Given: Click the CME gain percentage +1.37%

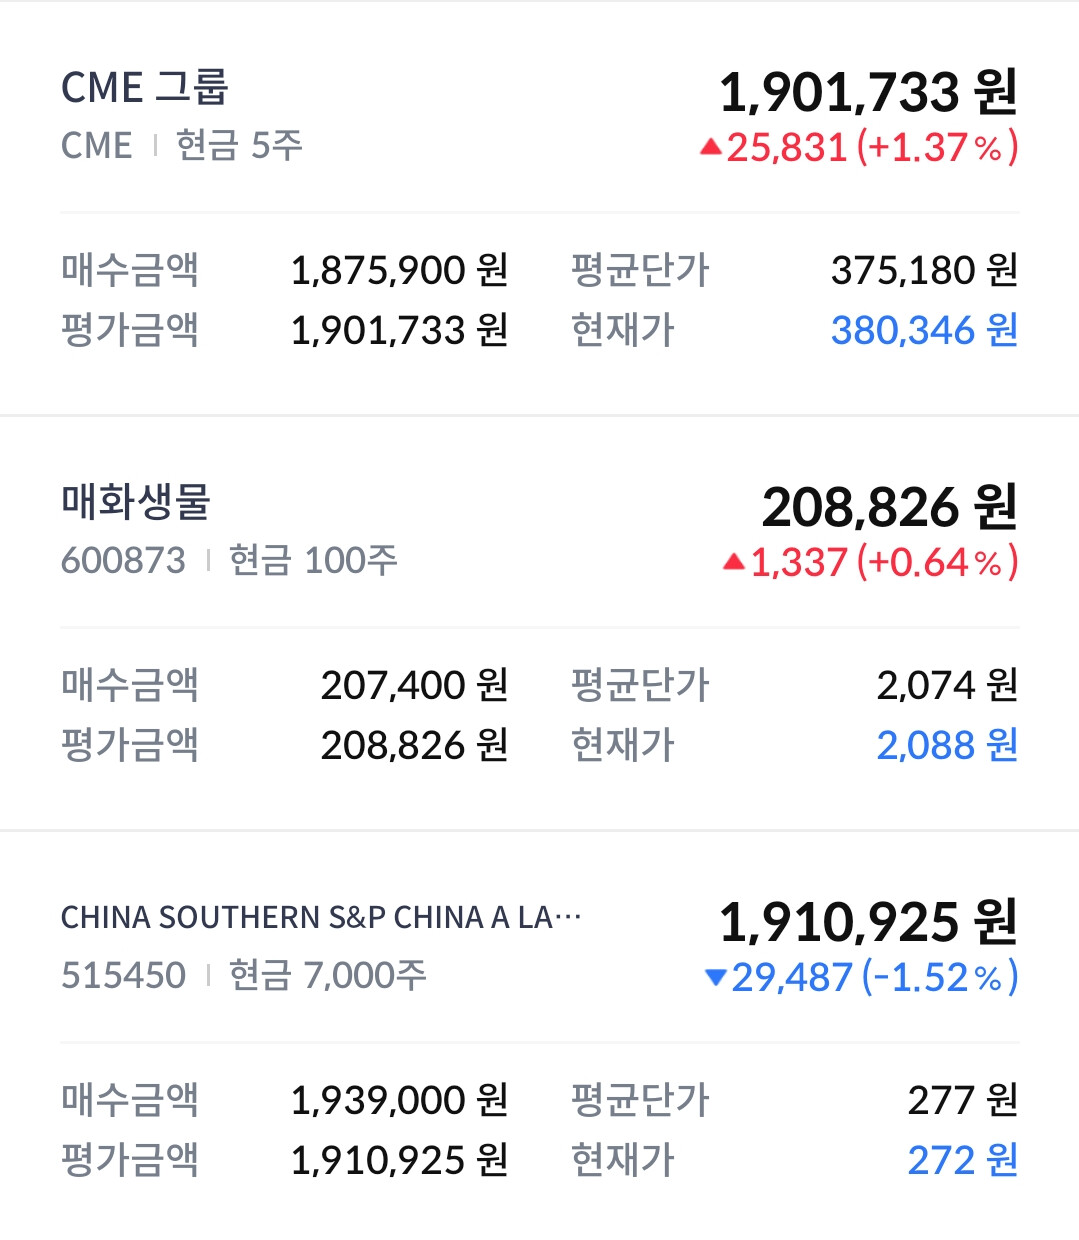Looking at the screenshot, I should 938,148.
